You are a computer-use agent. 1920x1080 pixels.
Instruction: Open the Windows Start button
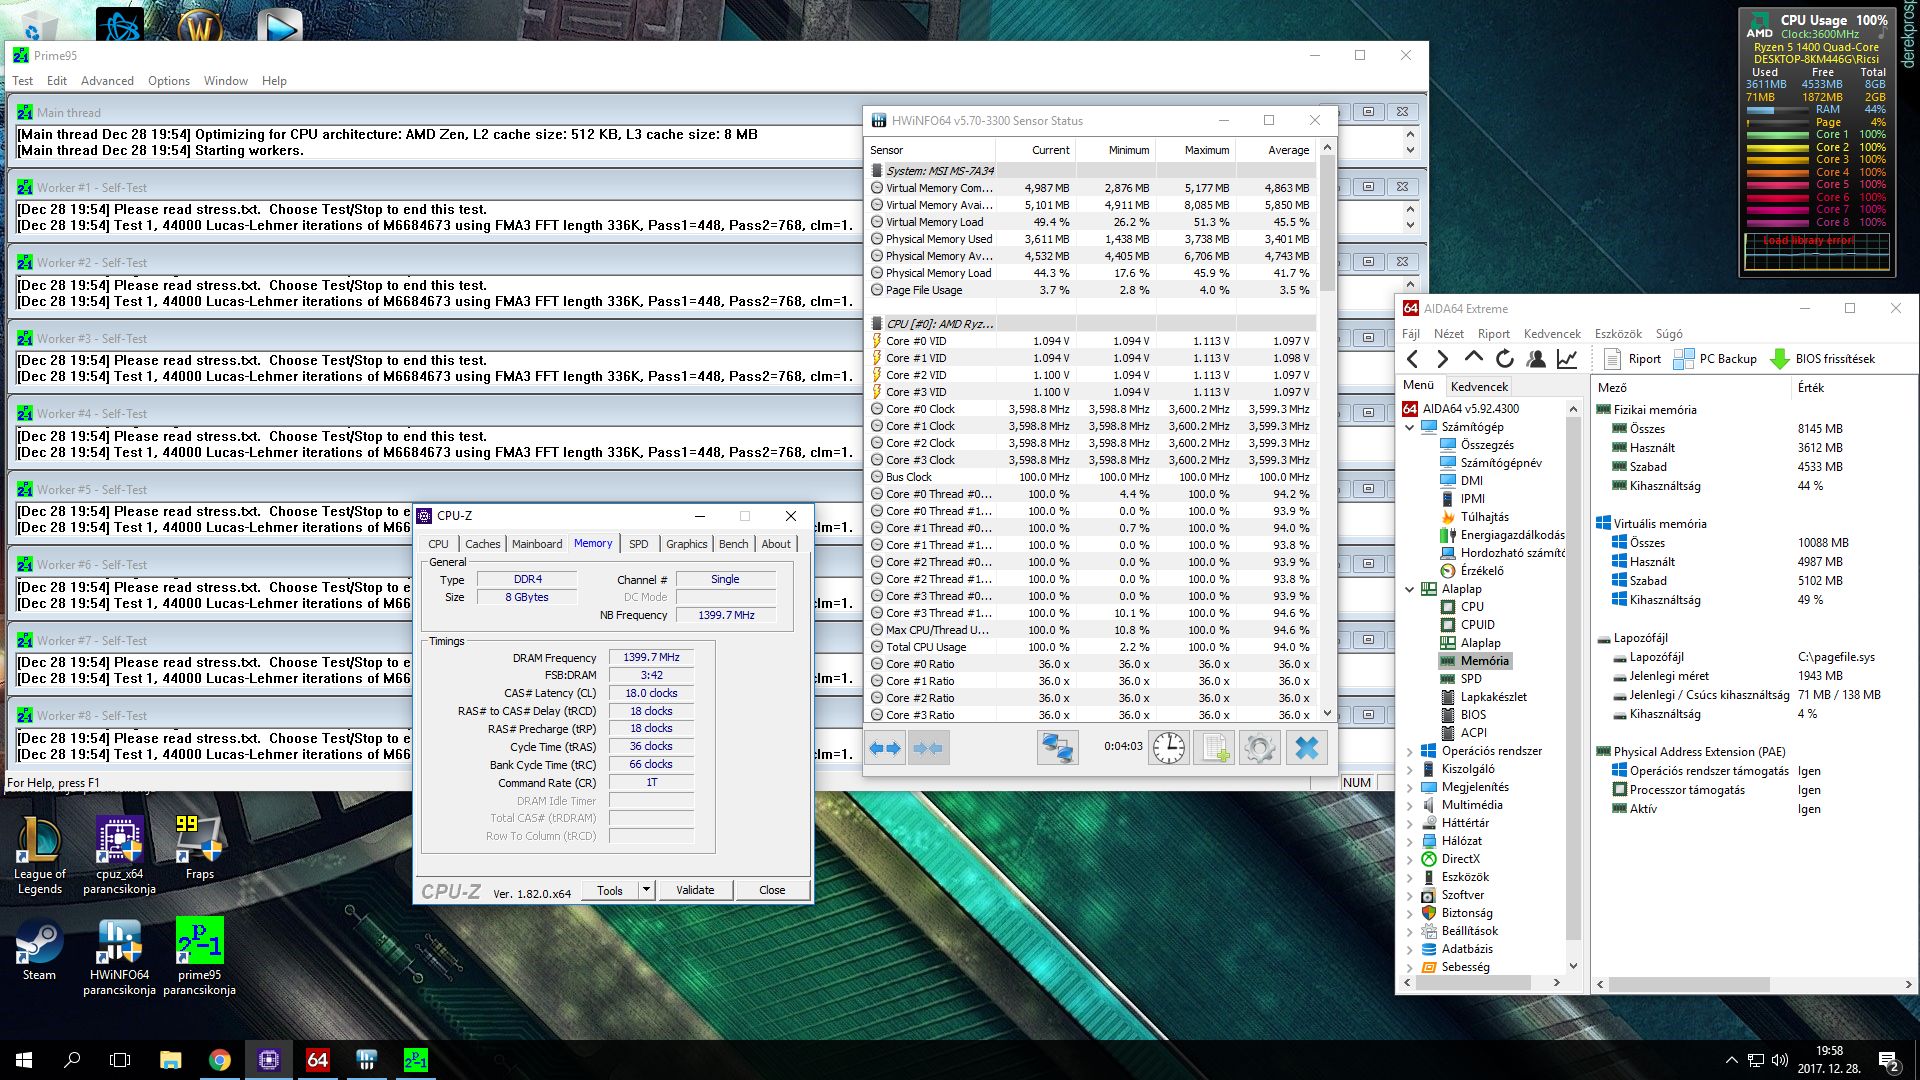(x=24, y=1060)
